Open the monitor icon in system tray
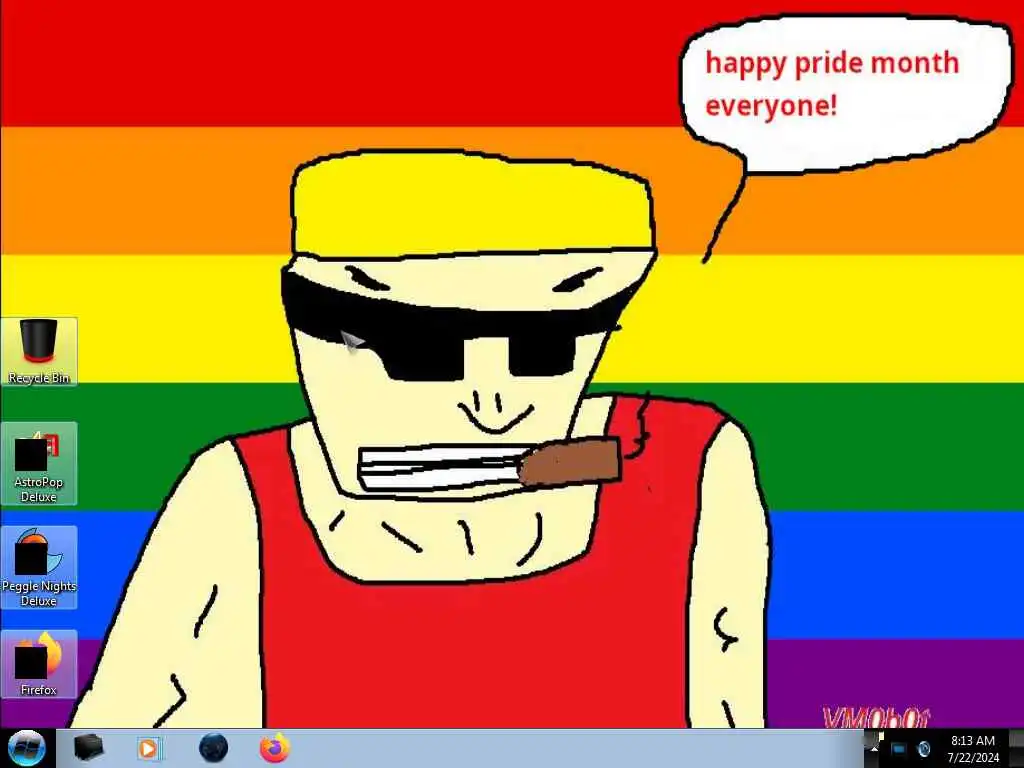 pos(899,749)
